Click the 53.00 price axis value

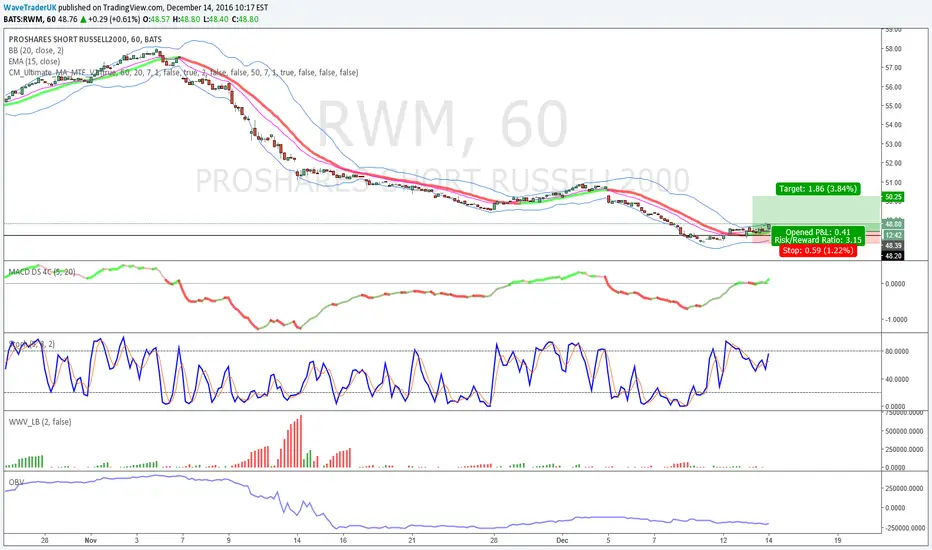click(x=893, y=144)
